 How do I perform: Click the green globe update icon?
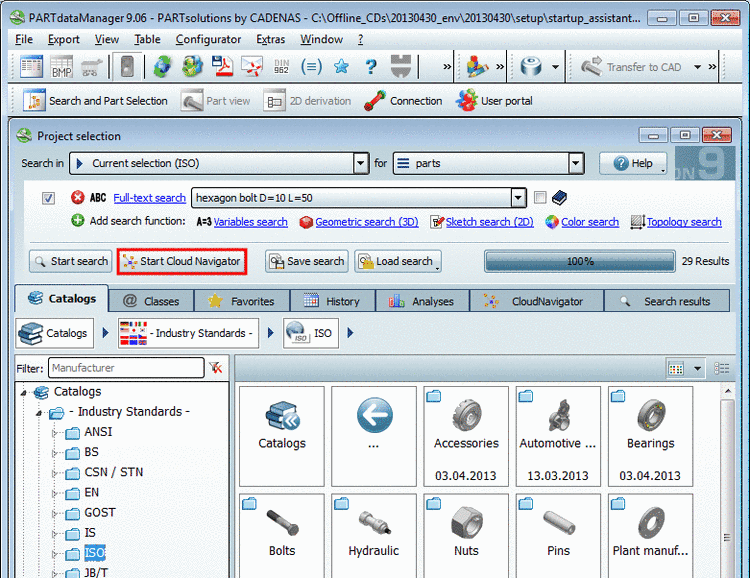tap(163, 67)
